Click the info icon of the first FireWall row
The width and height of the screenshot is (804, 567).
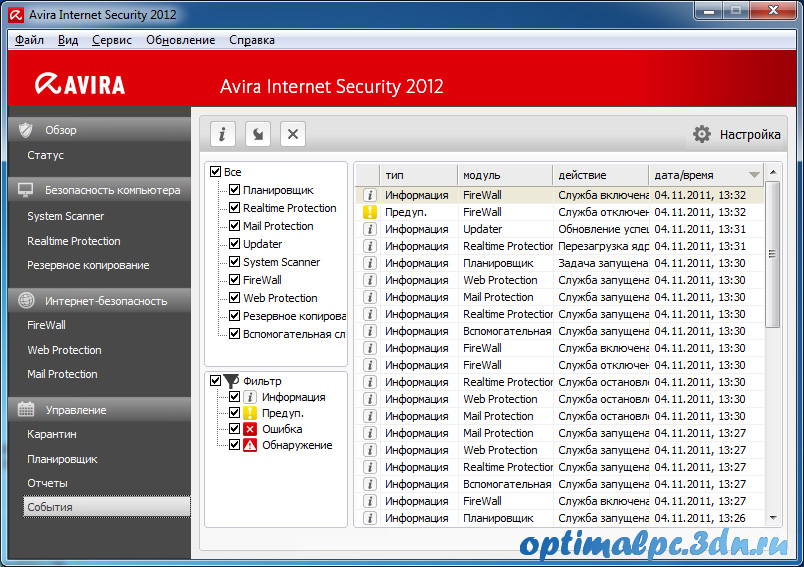pyautogui.click(x=370, y=195)
